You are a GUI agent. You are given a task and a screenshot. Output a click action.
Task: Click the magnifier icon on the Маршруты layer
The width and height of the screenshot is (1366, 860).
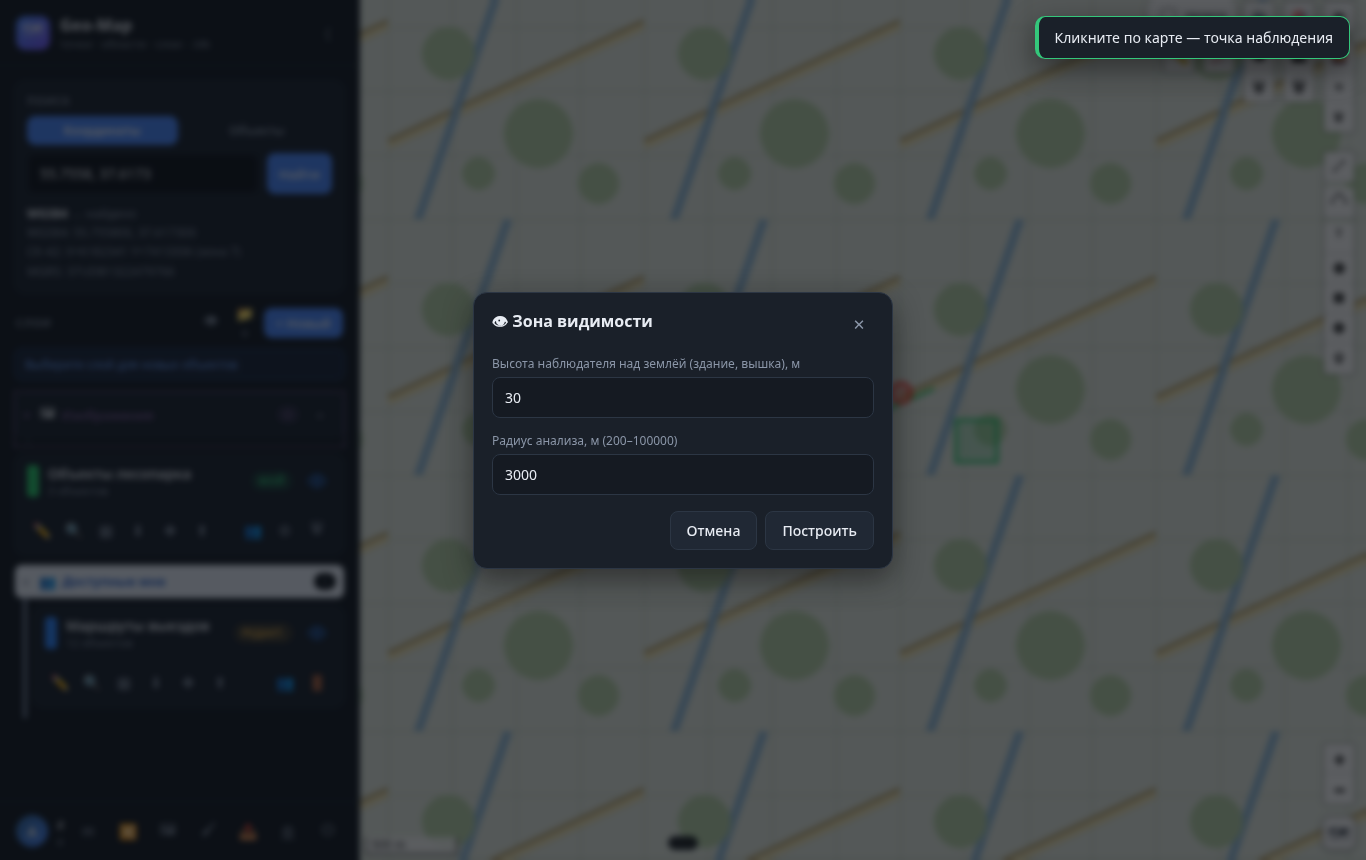[x=92, y=684]
